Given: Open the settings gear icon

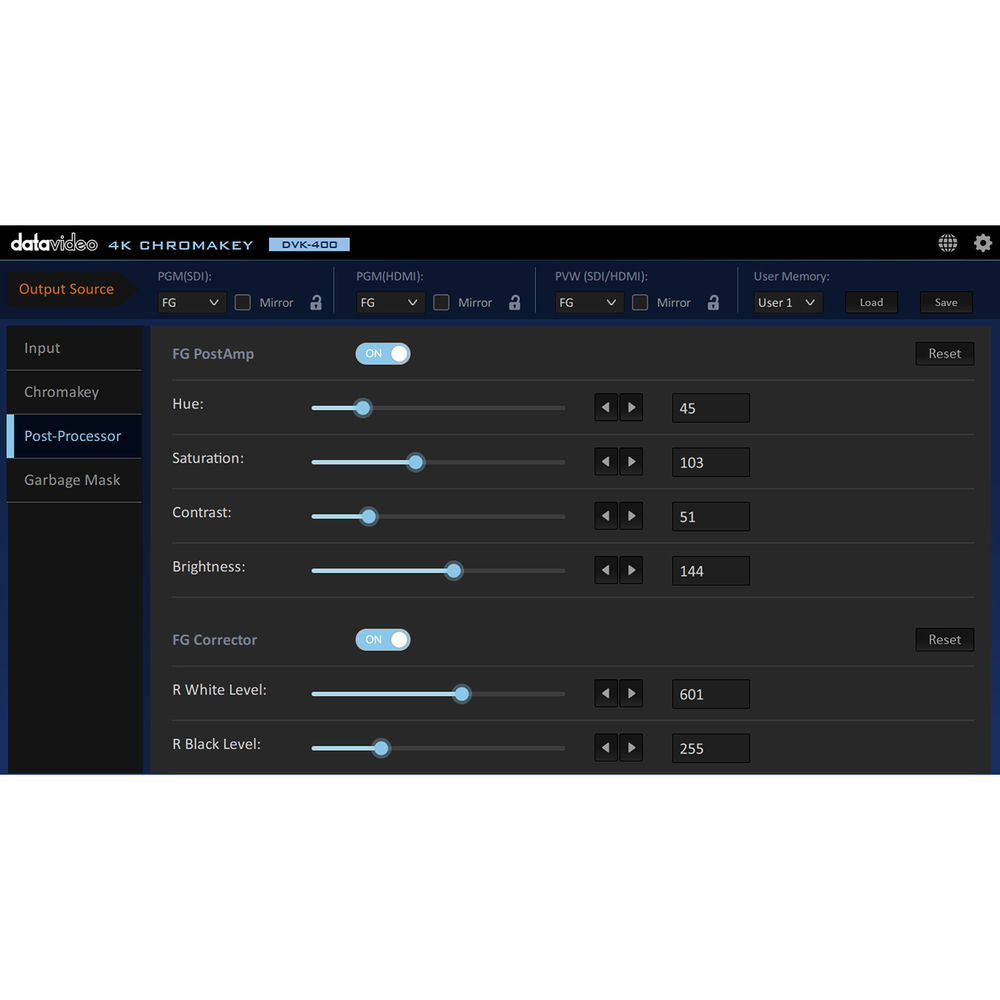Looking at the screenshot, I should pyautogui.click(x=983, y=243).
